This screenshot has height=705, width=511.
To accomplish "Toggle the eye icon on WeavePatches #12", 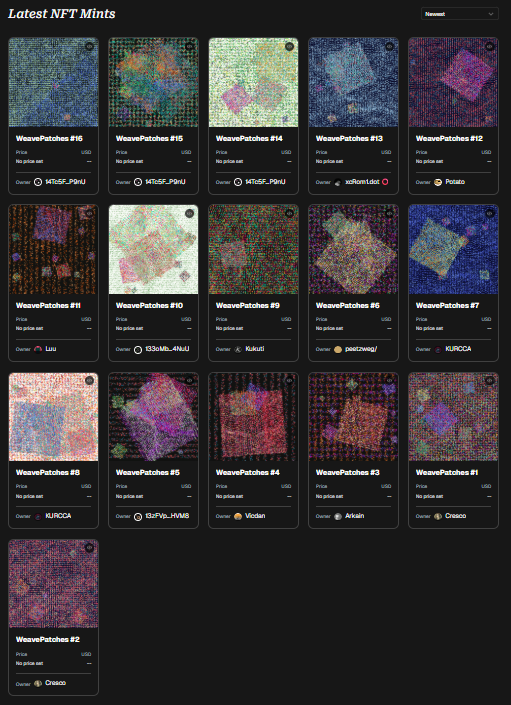I will pos(489,46).
